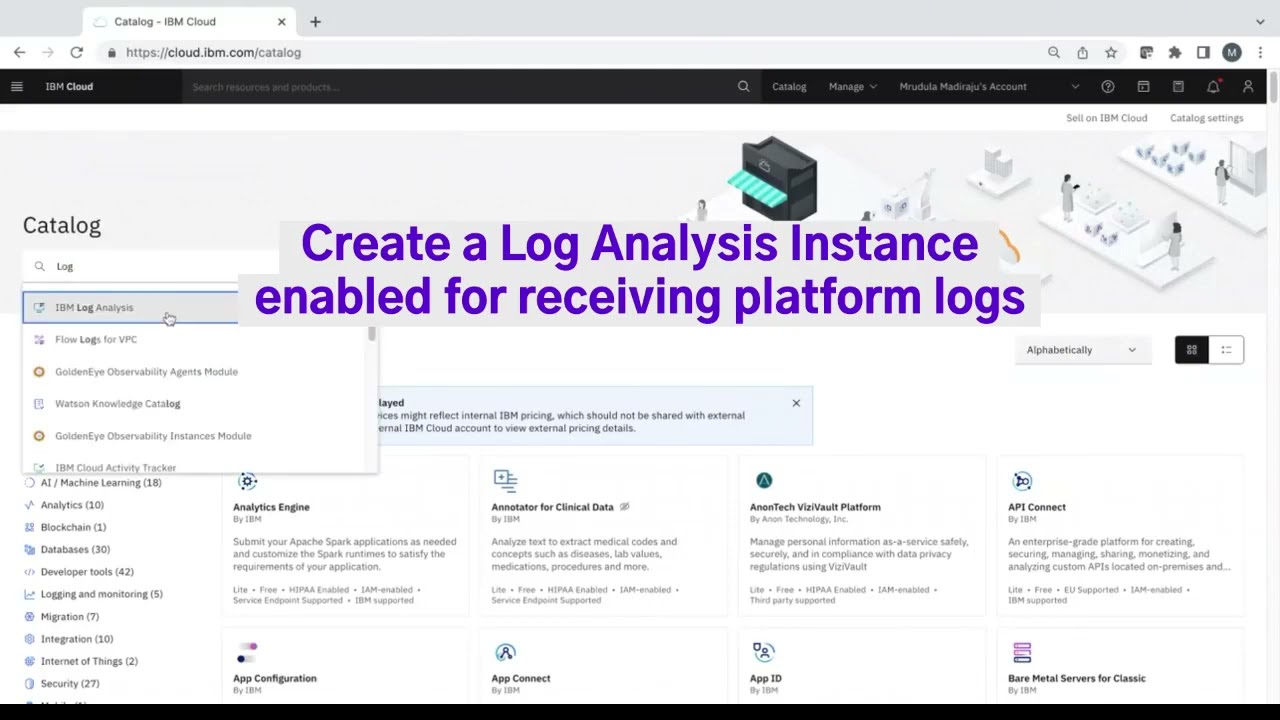The height and width of the screenshot is (720, 1280).
Task: Filter by Logging and monitoring category
Action: tap(101, 594)
